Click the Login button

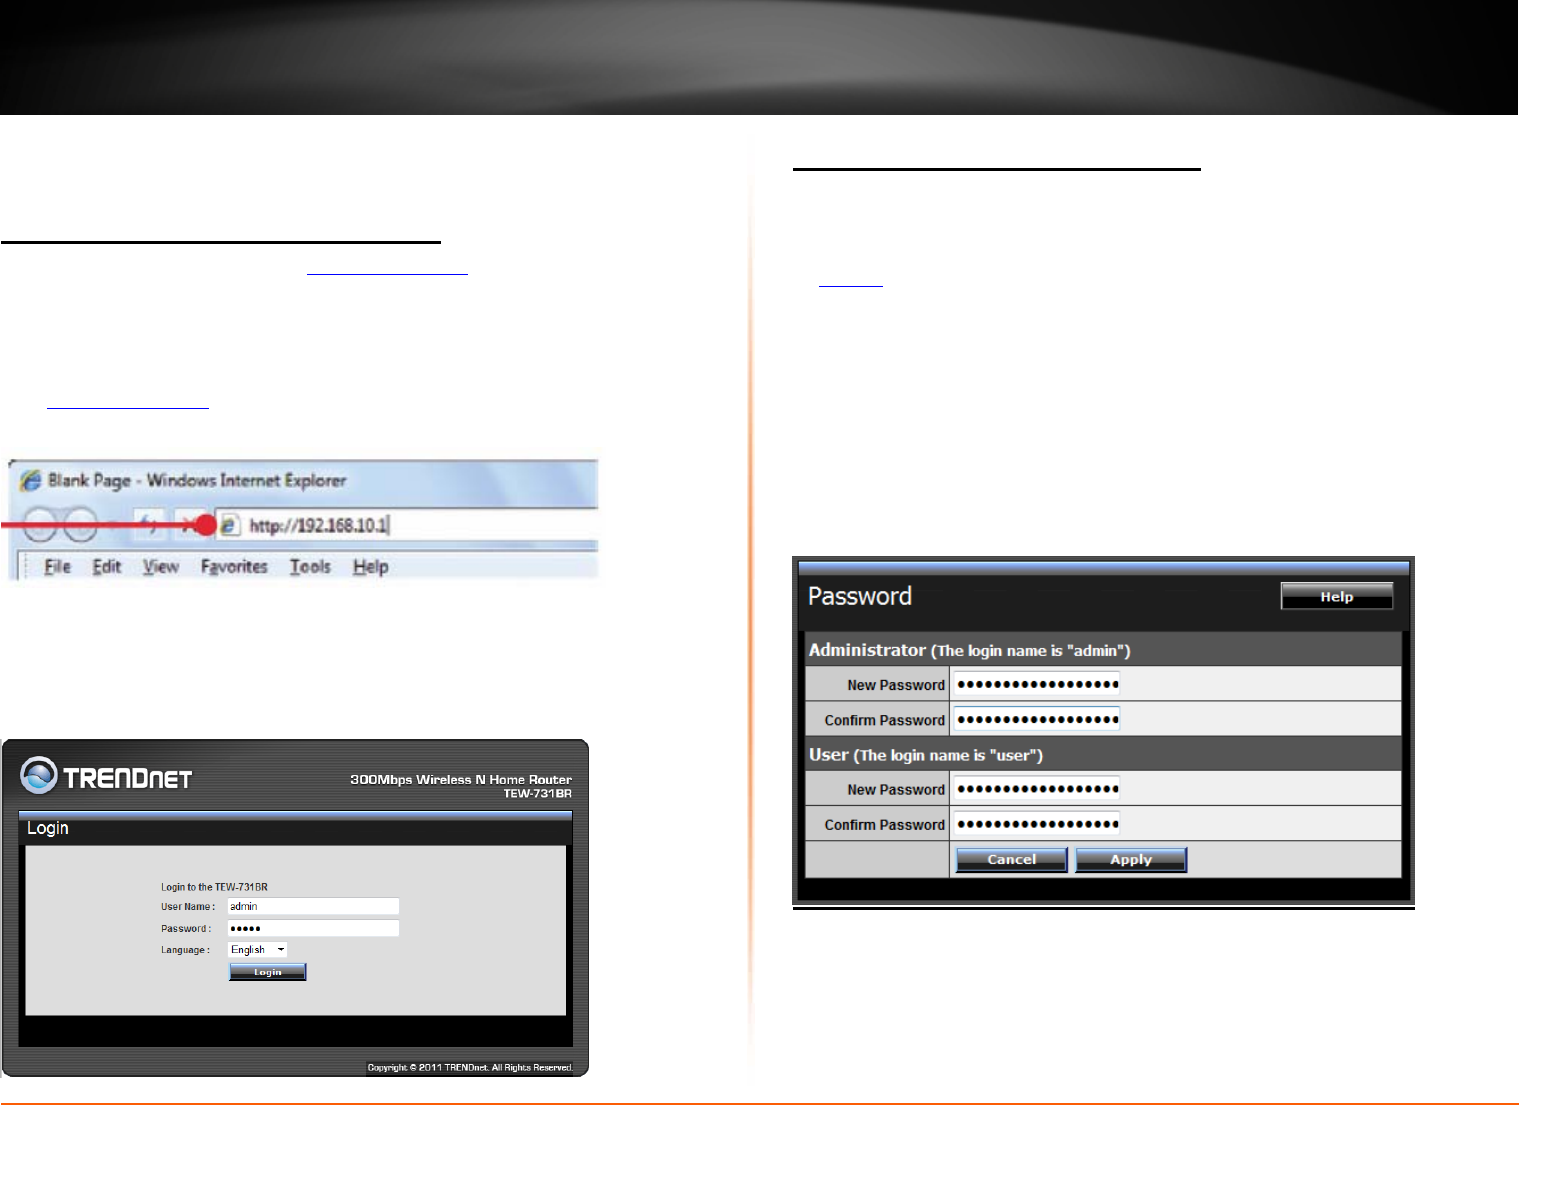pyautogui.click(x=267, y=972)
